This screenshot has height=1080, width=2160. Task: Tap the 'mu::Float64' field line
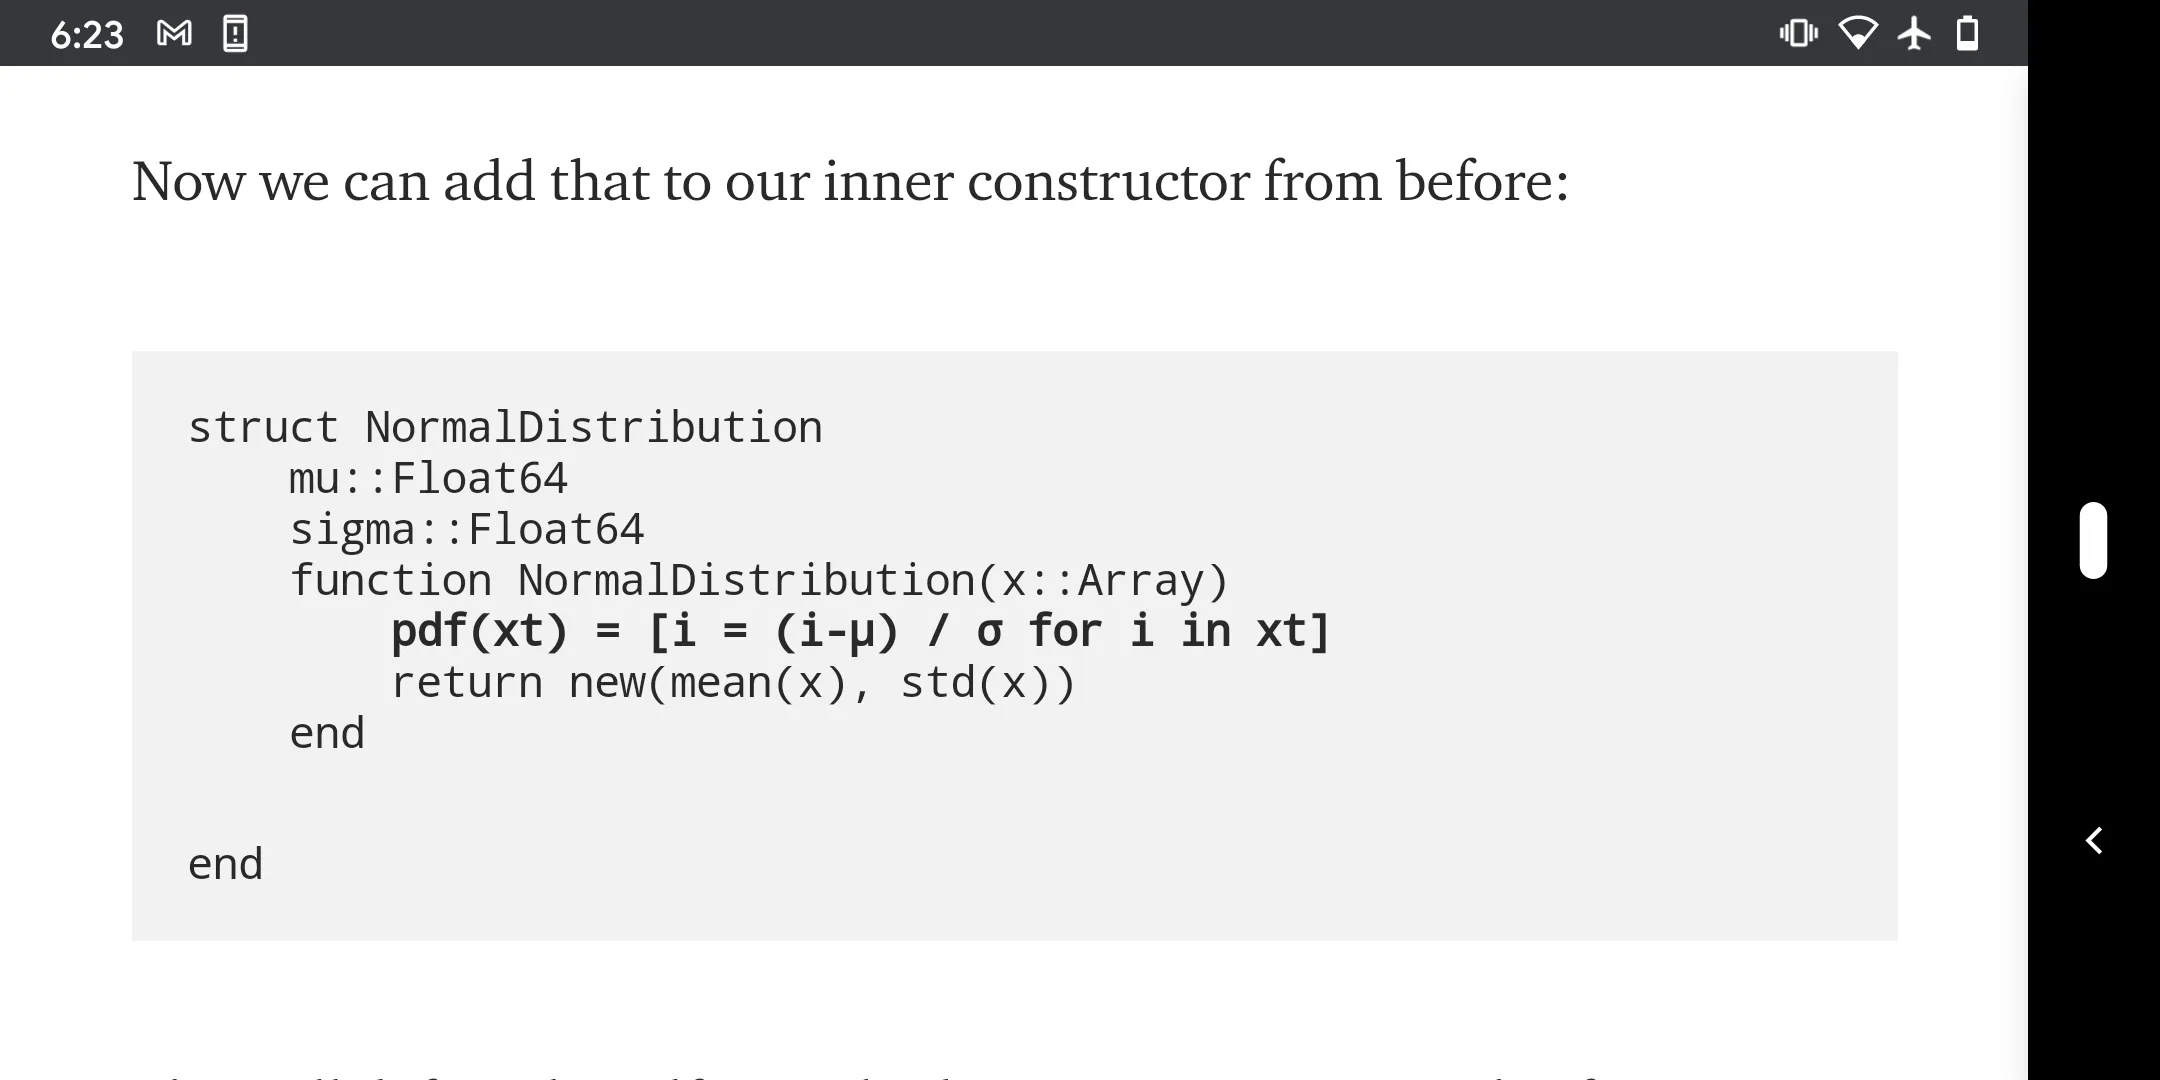pyautogui.click(x=428, y=479)
